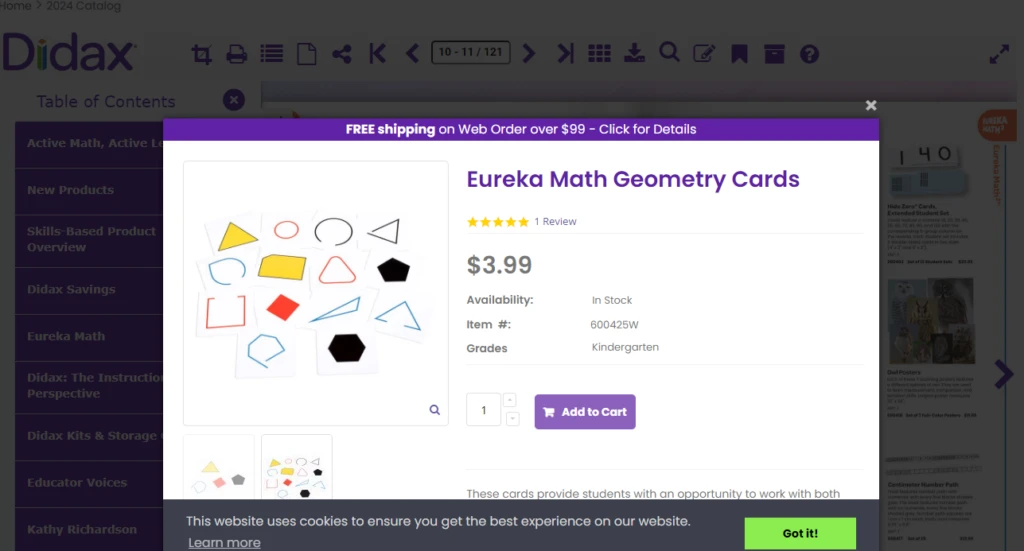Click the share icon
Viewport: 1024px width, 551px height.
(342, 54)
